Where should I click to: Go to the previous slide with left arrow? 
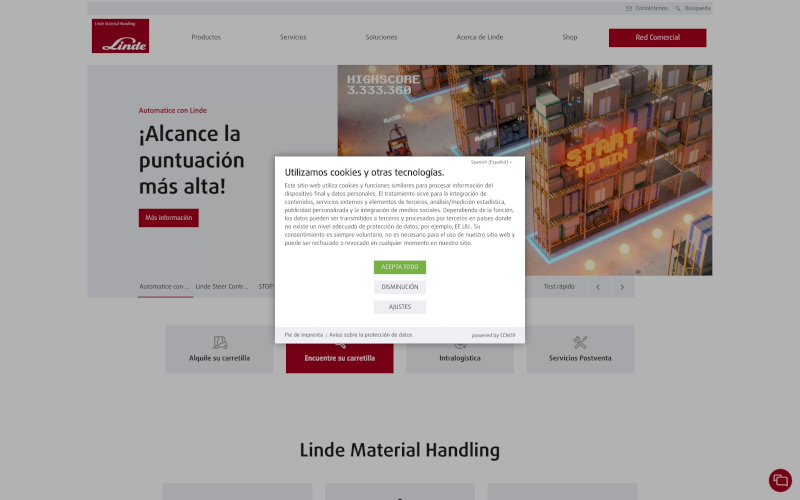tap(598, 287)
